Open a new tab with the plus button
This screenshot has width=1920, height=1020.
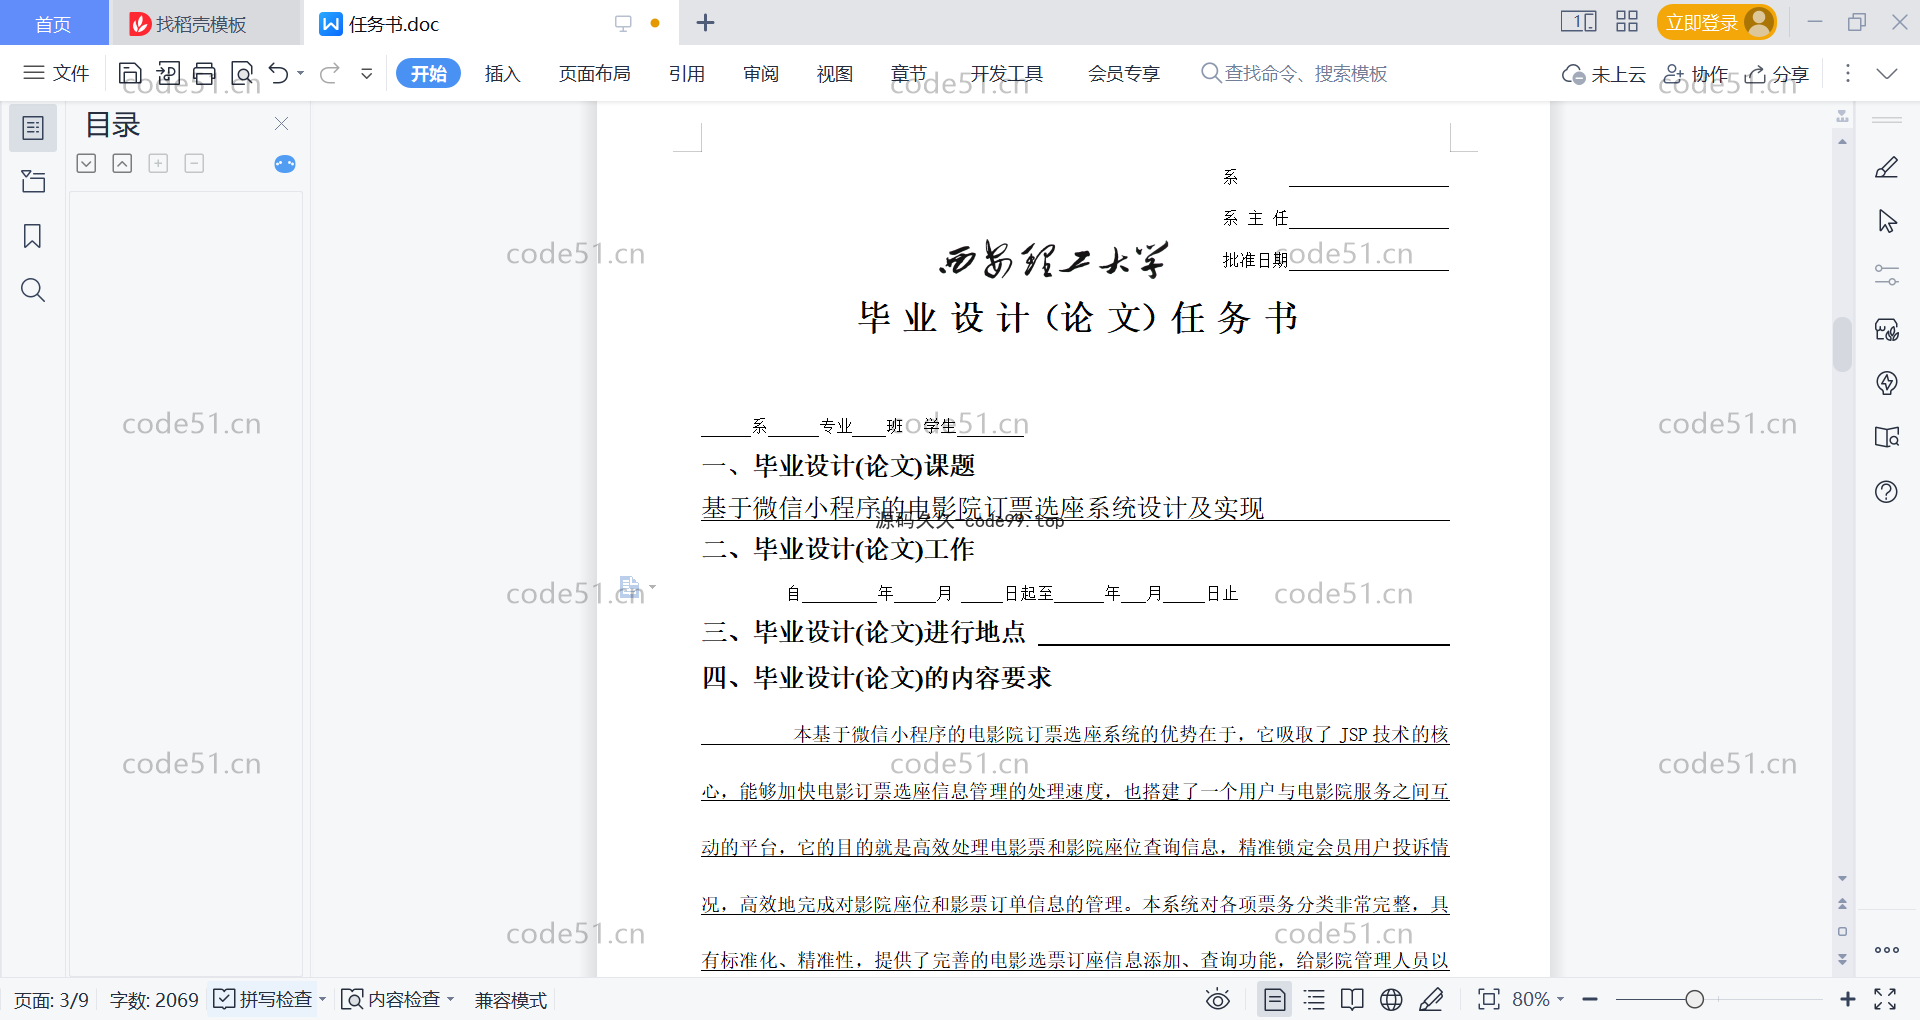[705, 22]
